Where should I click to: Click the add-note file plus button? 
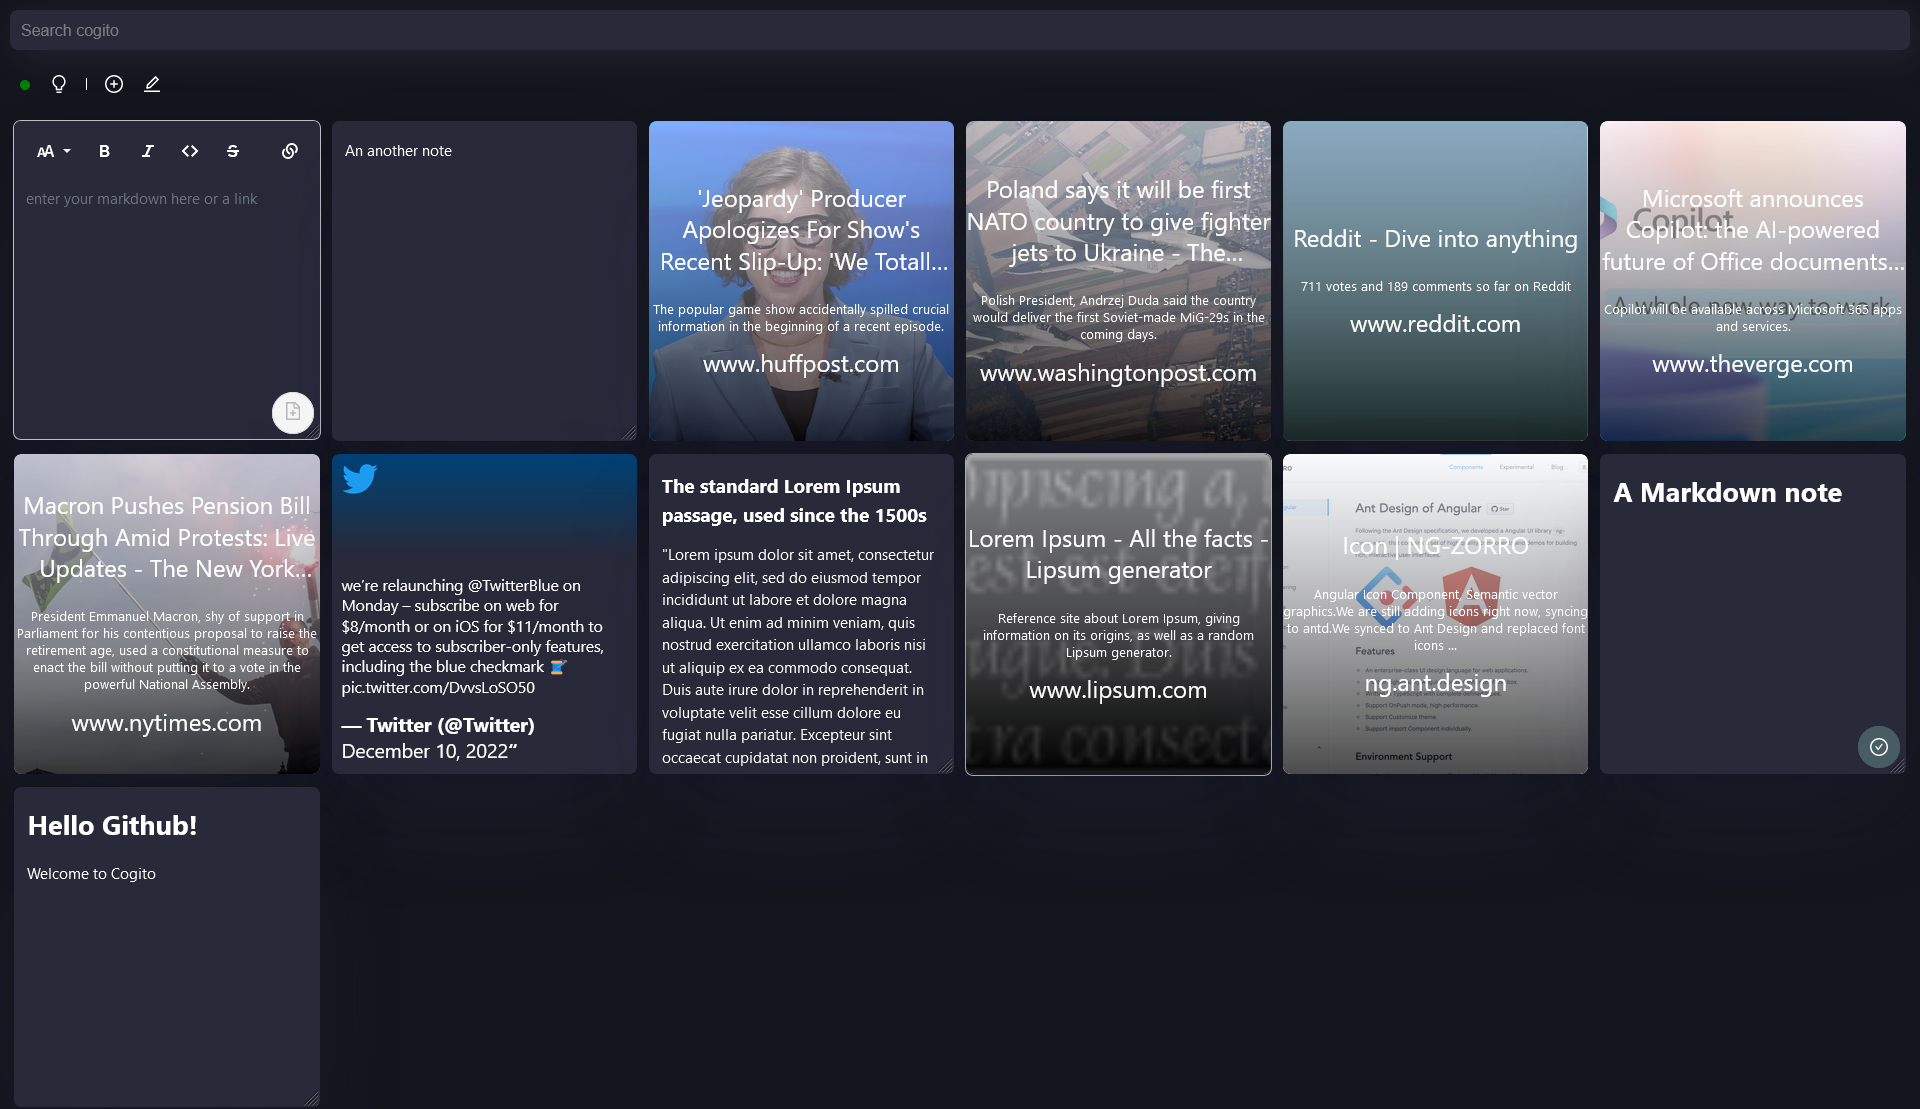tap(293, 412)
